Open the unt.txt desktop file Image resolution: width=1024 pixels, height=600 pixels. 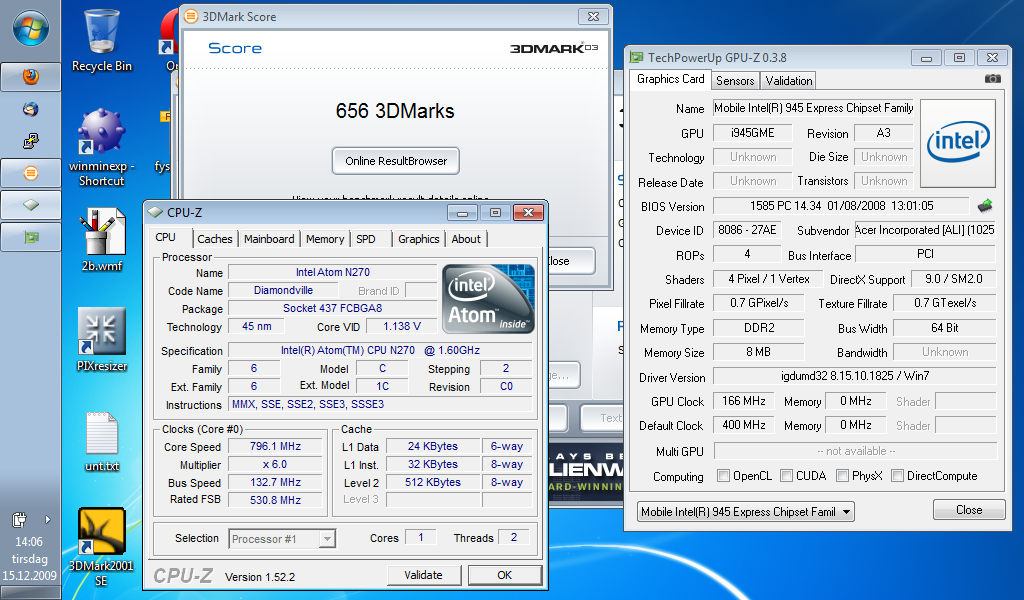pos(102,441)
